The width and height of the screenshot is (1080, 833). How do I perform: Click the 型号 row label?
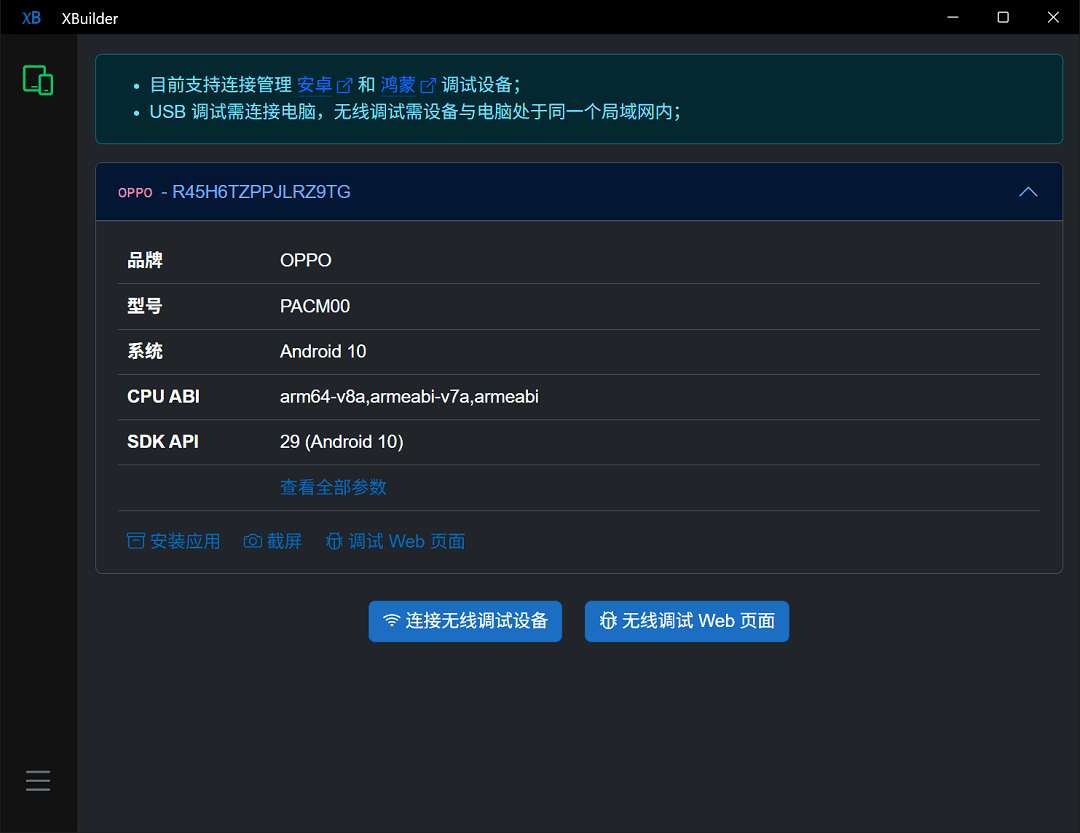pyautogui.click(x=145, y=306)
